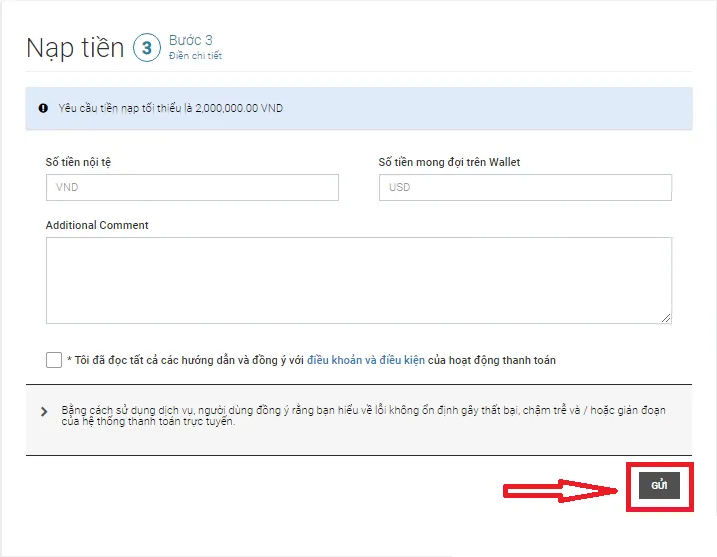Tick the terms agreement checkbox
The image size is (717, 557).
point(54,360)
